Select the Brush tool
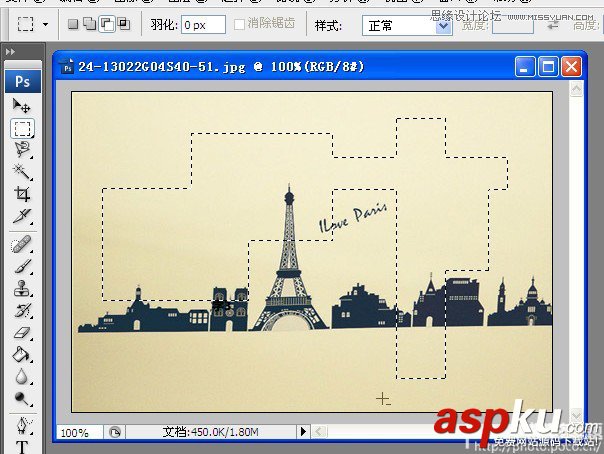 22,266
